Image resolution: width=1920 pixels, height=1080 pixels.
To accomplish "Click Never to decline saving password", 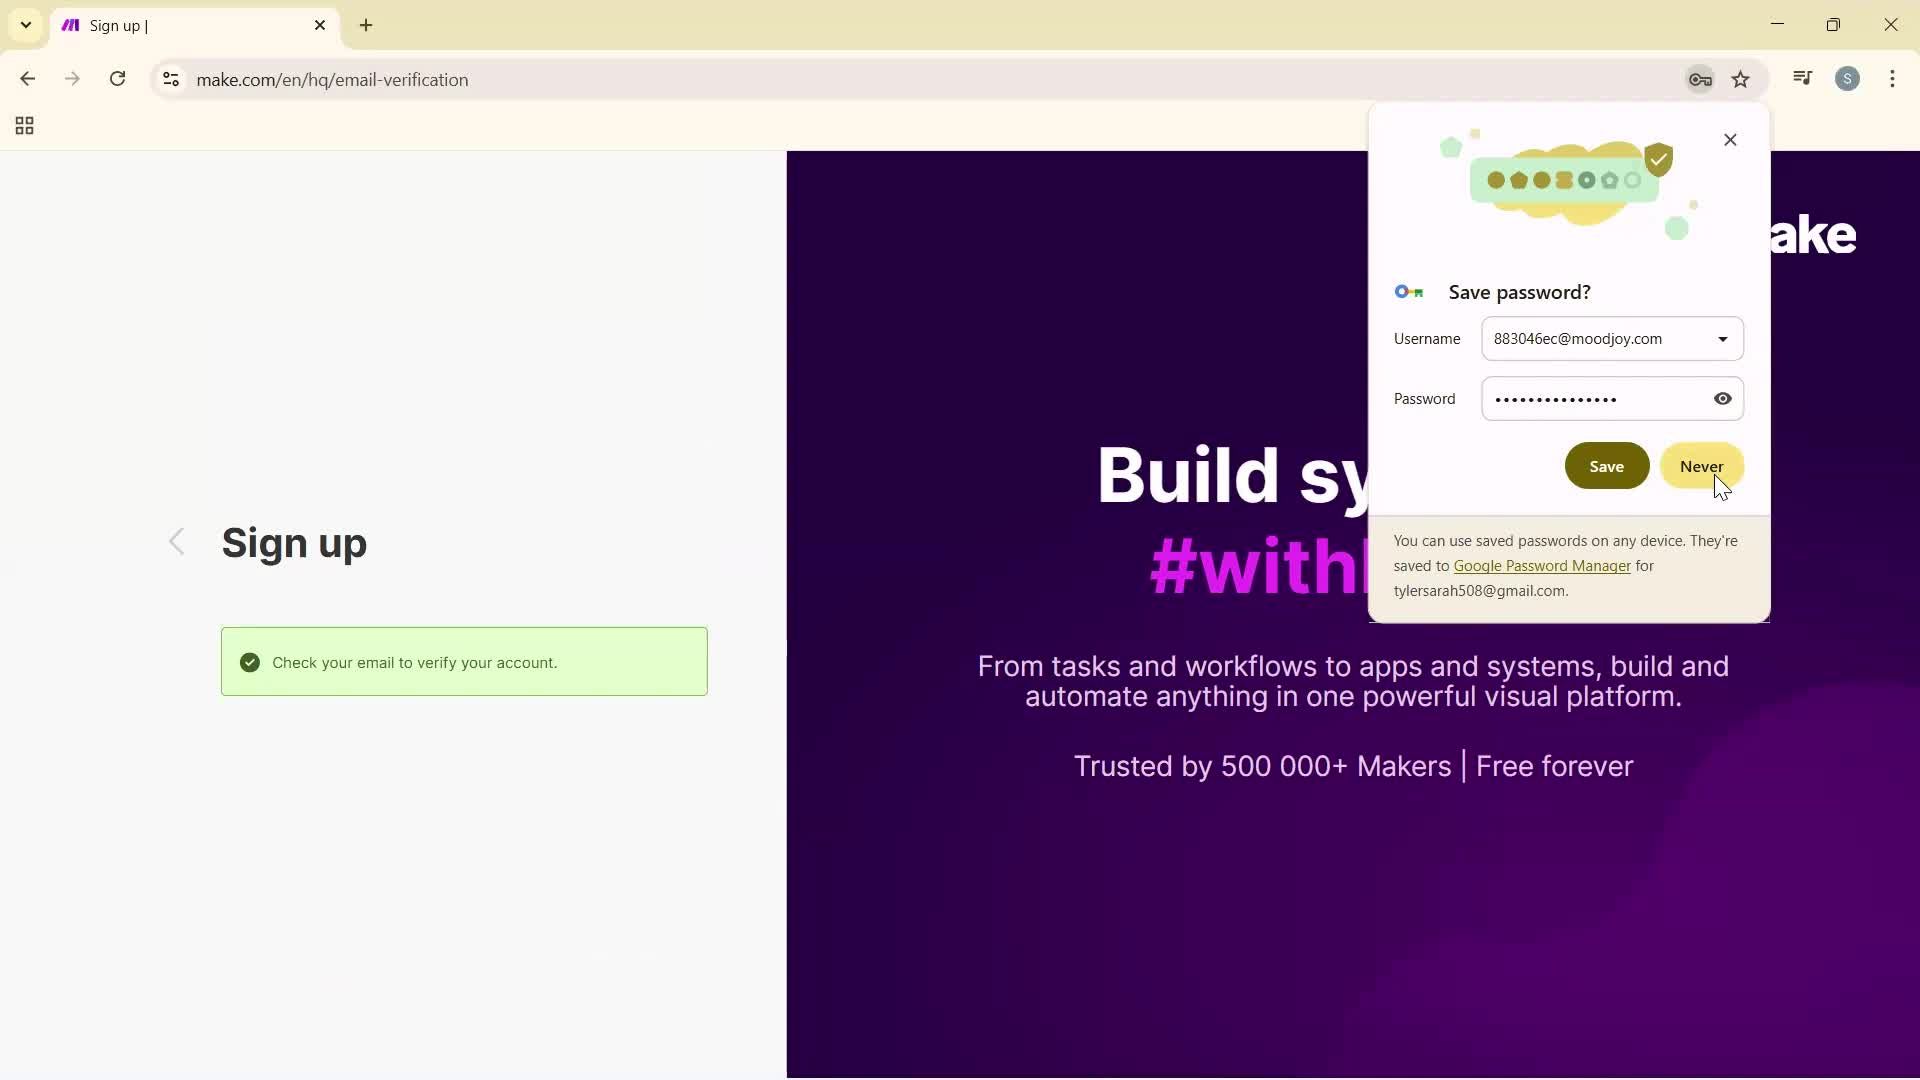I will click(x=1700, y=466).
